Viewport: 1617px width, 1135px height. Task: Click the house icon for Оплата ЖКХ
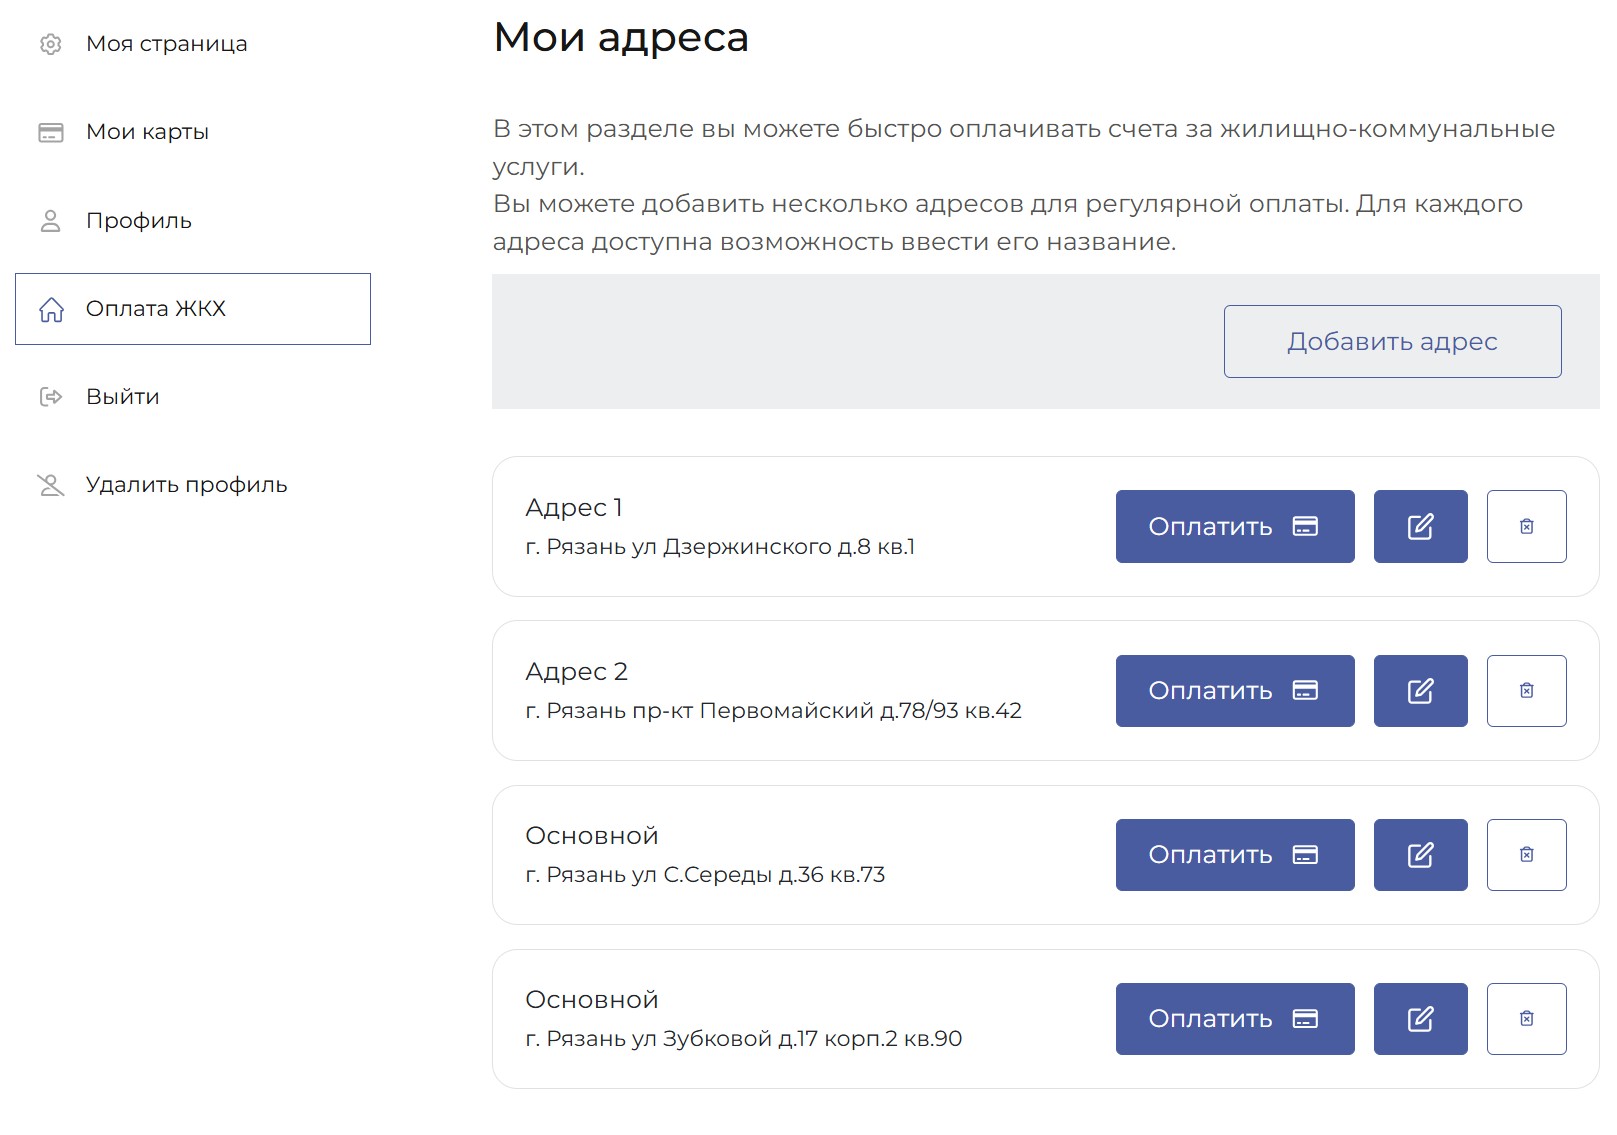51,309
